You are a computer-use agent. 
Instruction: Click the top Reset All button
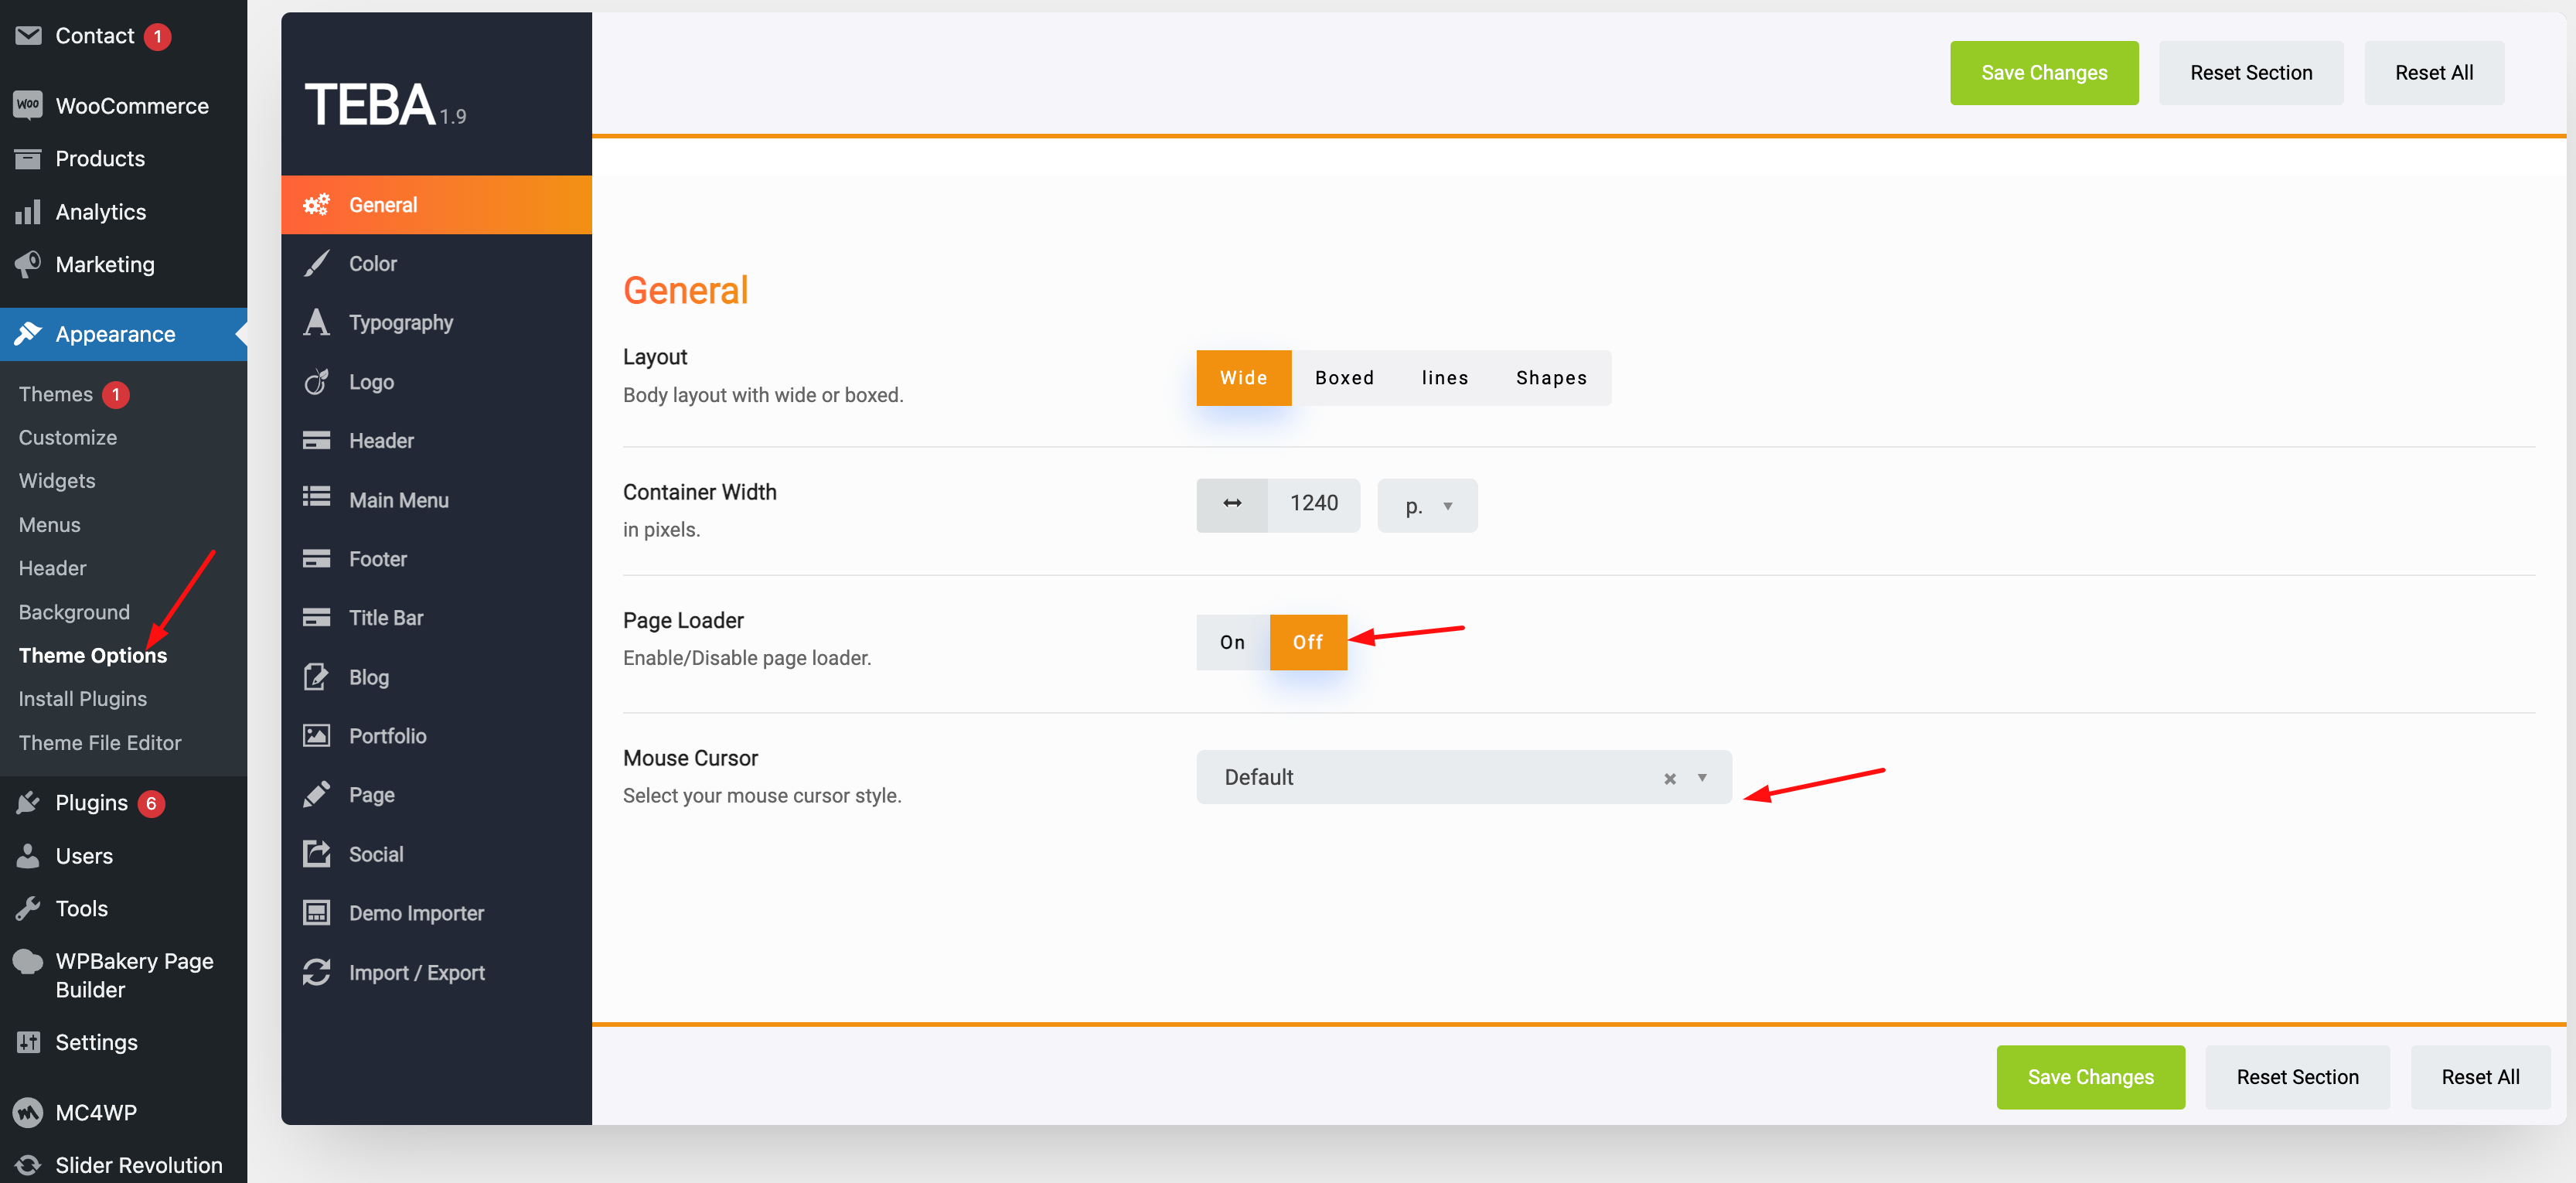(2434, 73)
